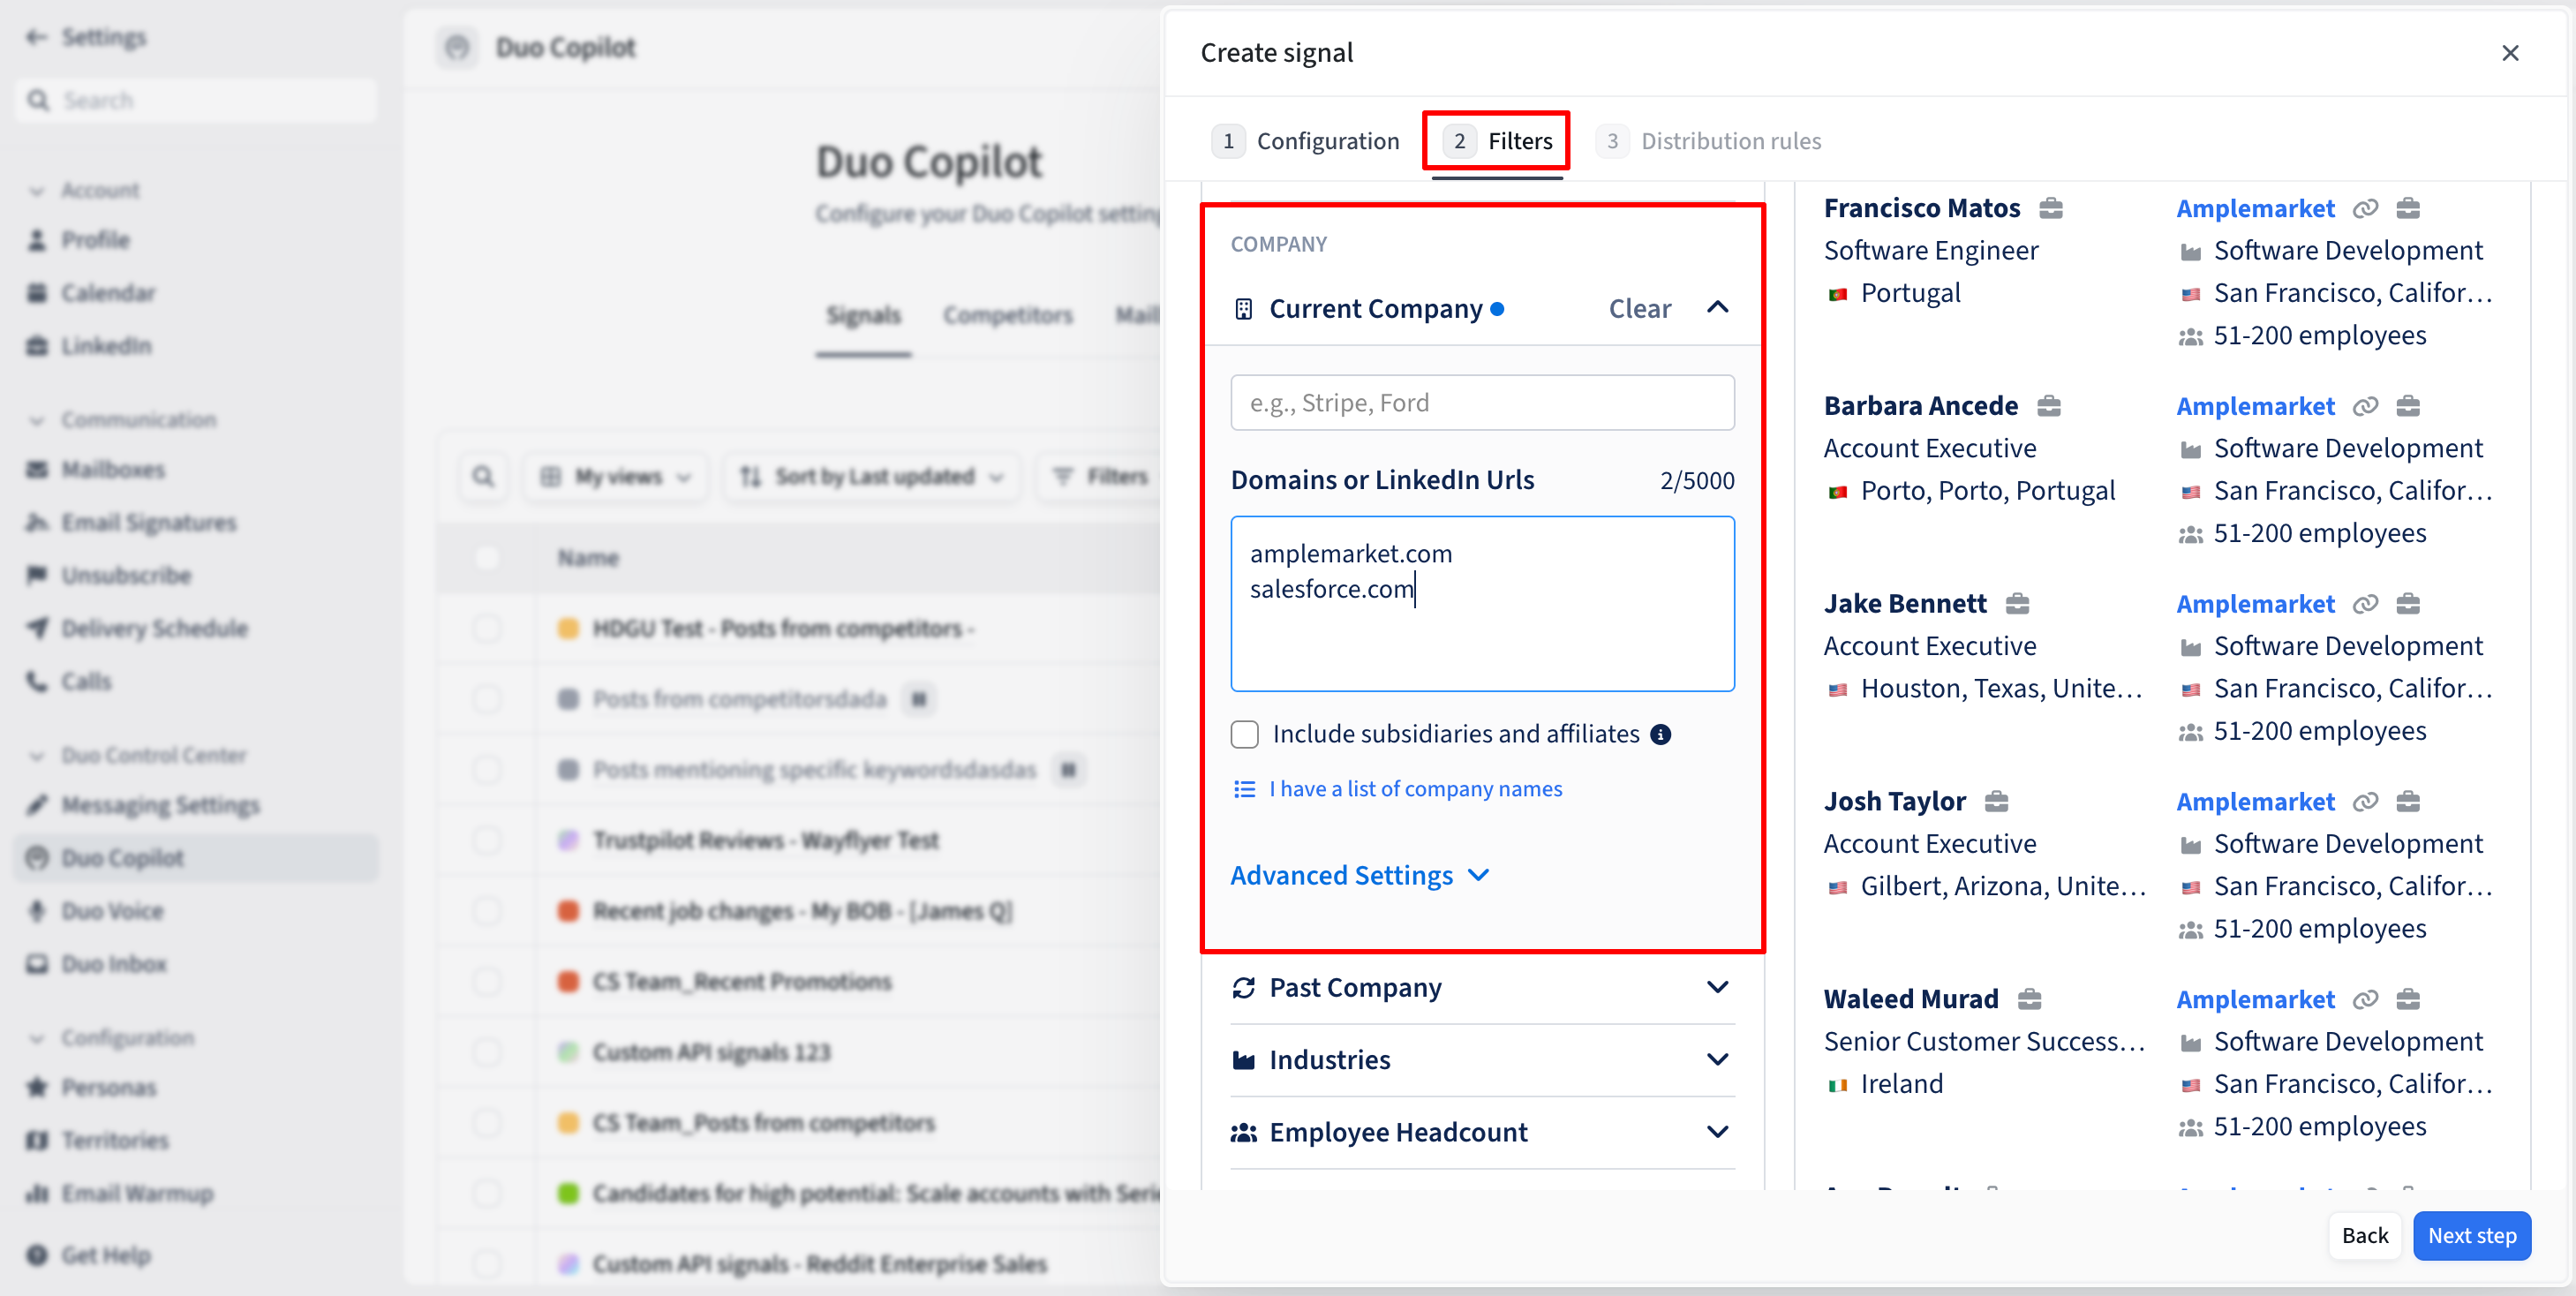Image resolution: width=2576 pixels, height=1296 pixels.
Task: Click the briefcase icon next to Barbara Ancede
Action: (2049, 406)
